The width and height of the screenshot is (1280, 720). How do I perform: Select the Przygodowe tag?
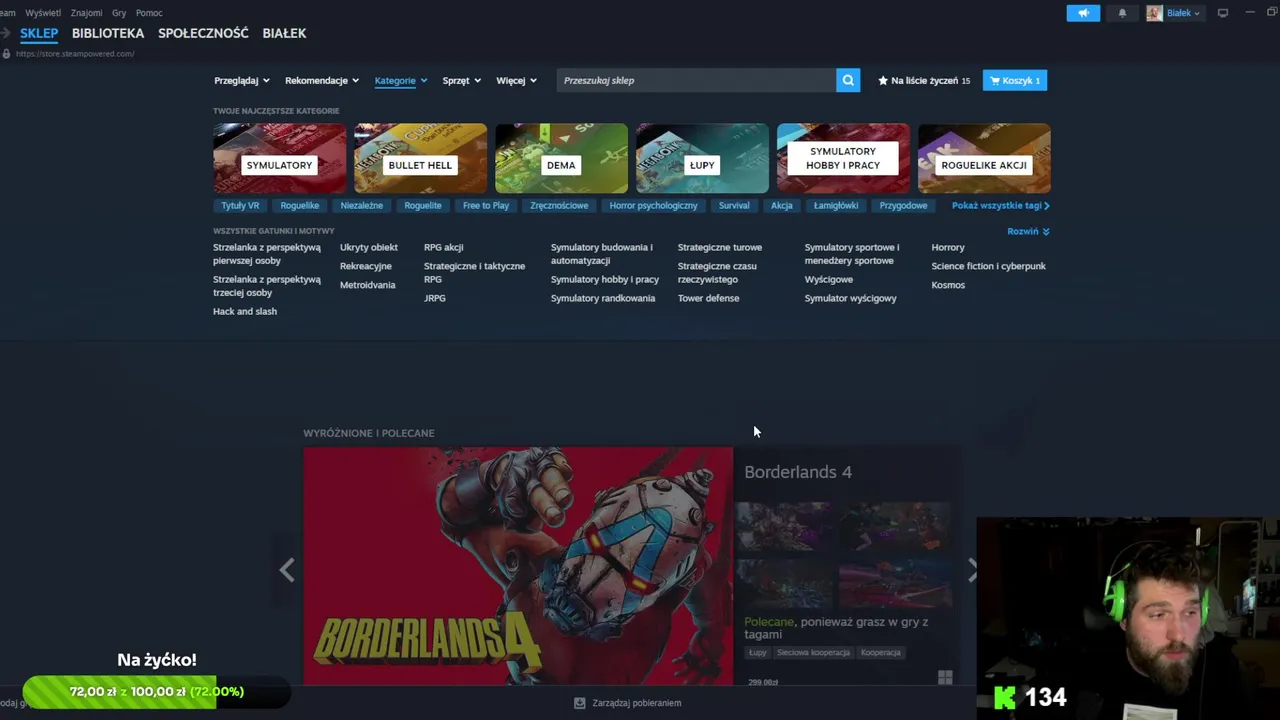tap(903, 205)
